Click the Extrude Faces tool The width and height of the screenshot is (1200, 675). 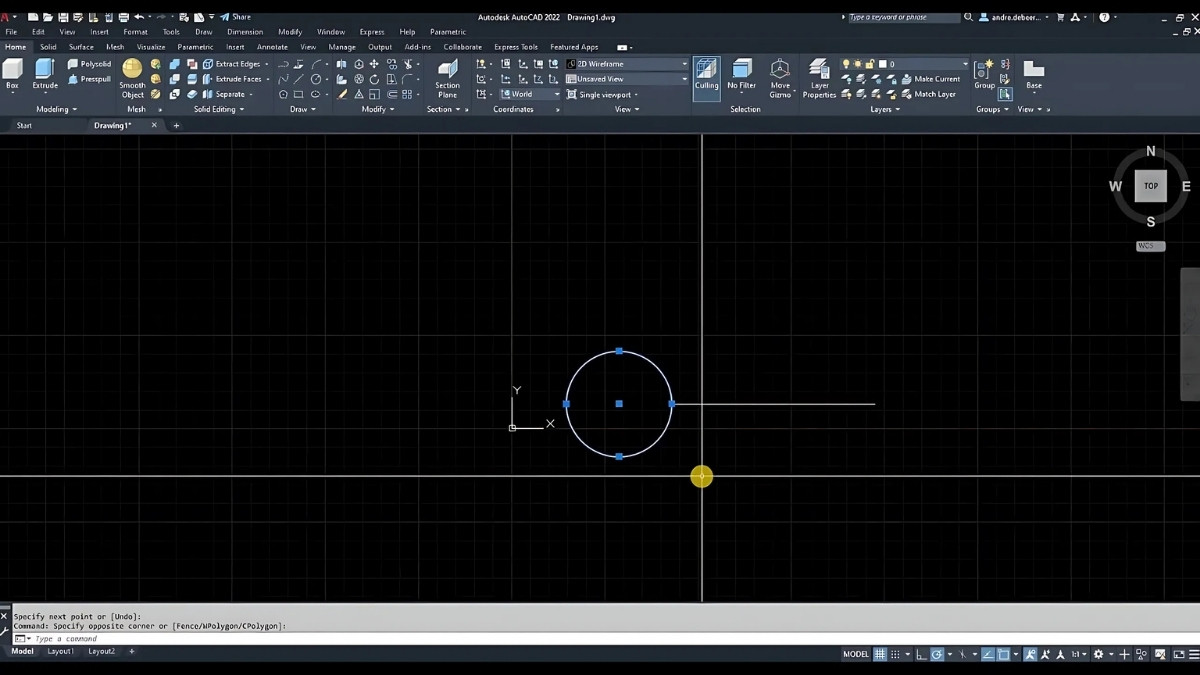pyautogui.click(x=232, y=79)
